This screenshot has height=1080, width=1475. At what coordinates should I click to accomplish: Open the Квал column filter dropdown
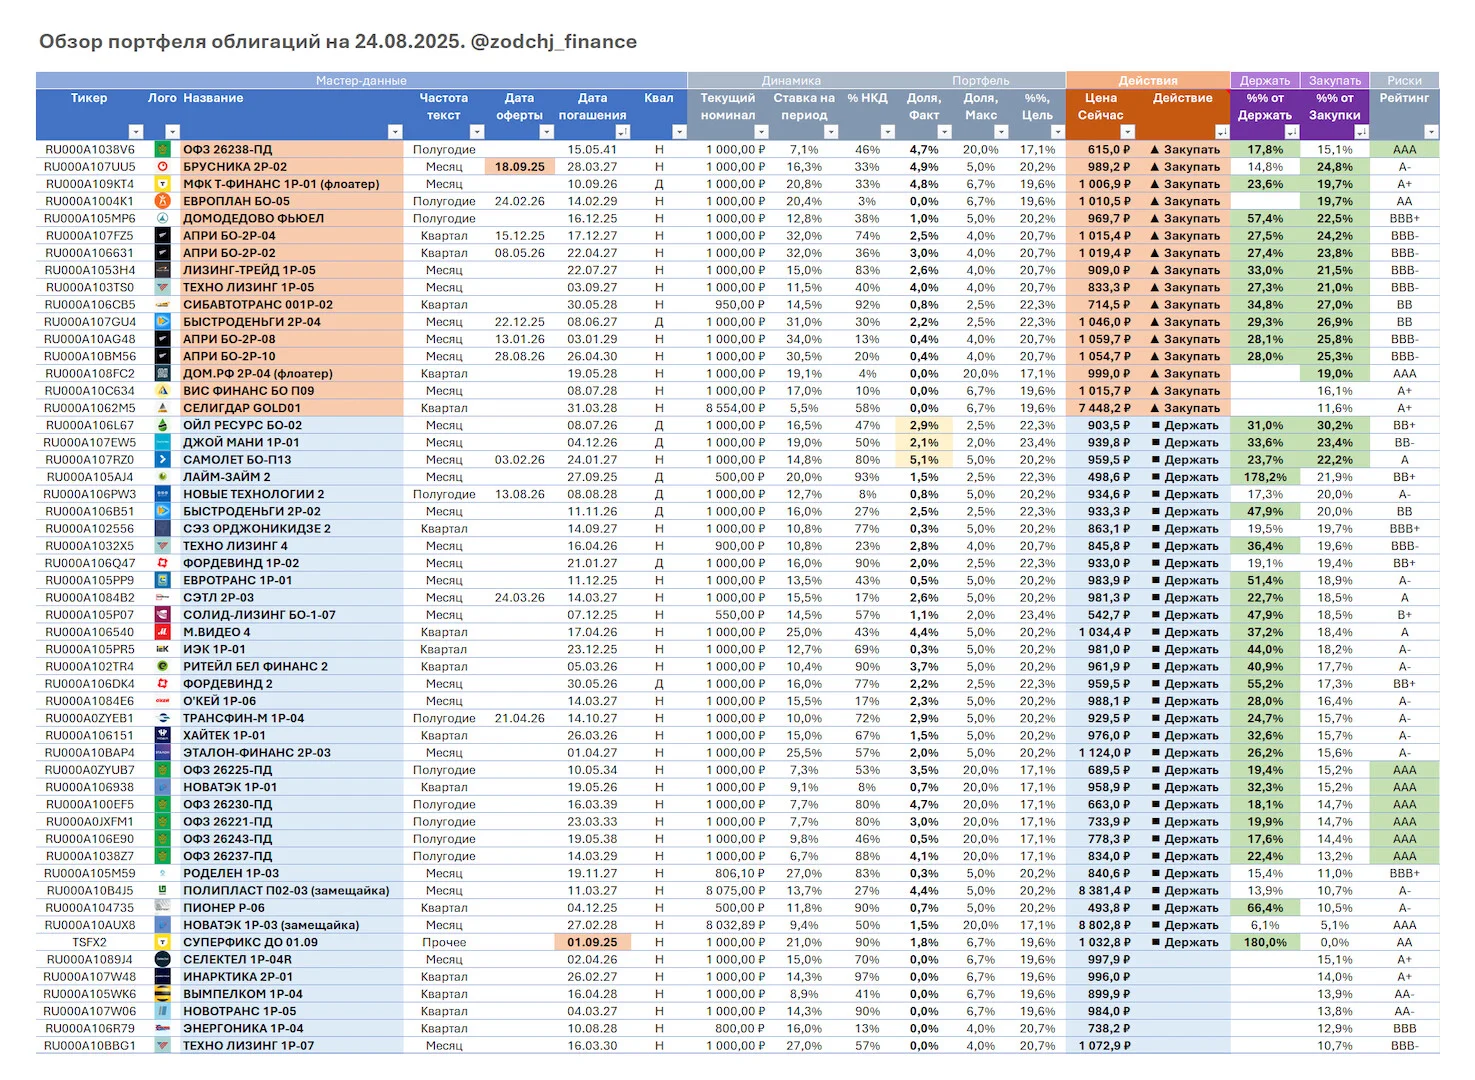pos(679,132)
